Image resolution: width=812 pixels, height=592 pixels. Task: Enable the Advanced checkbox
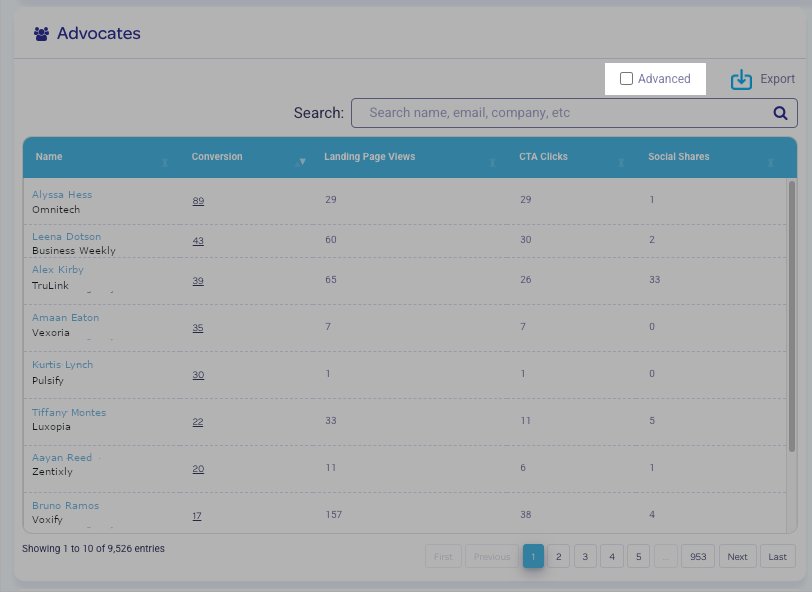coord(626,79)
